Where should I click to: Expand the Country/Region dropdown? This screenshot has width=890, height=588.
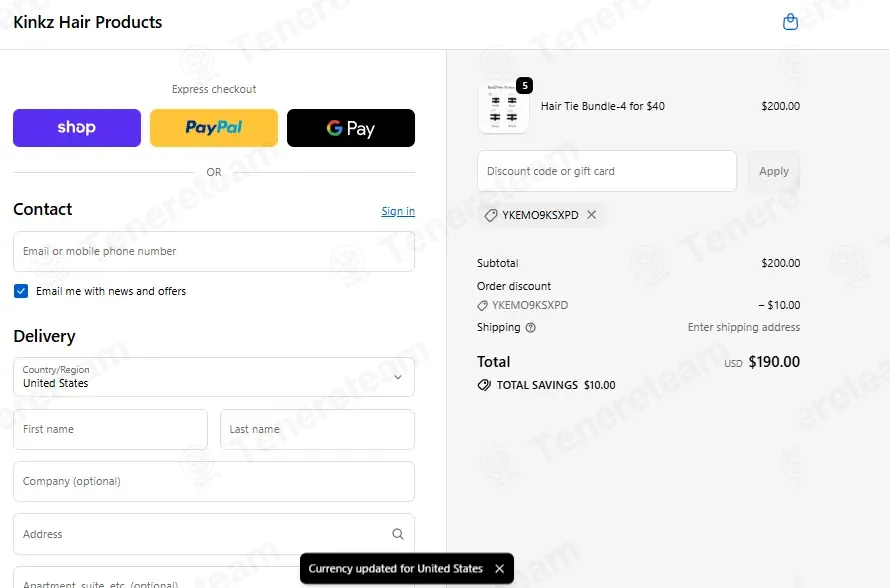(214, 377)
